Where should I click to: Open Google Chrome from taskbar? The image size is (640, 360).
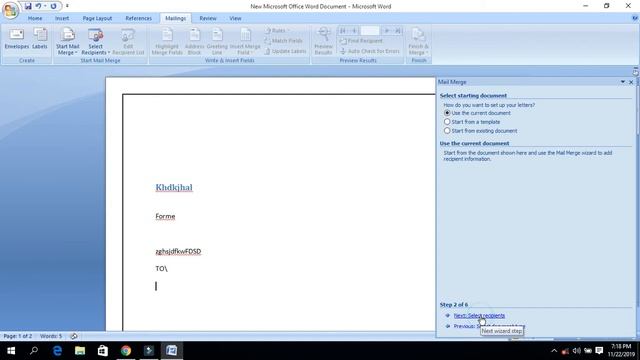tap(126, 351)
